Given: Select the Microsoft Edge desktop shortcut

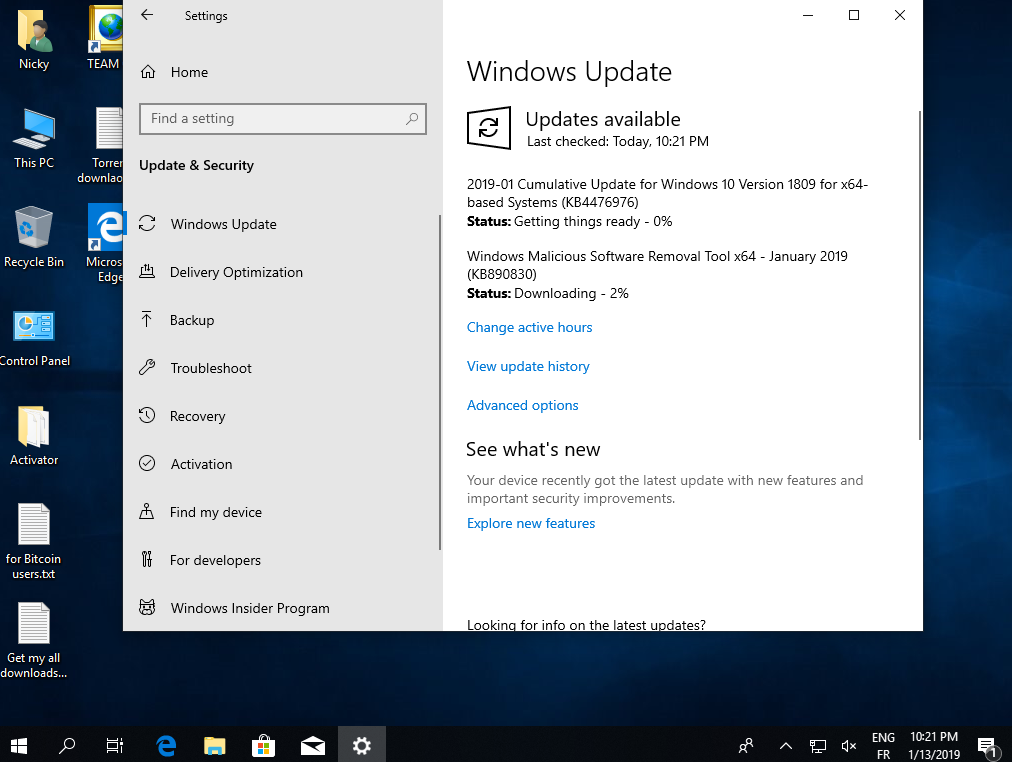Looking at the screenshot, I should click(x=105, y=244).
